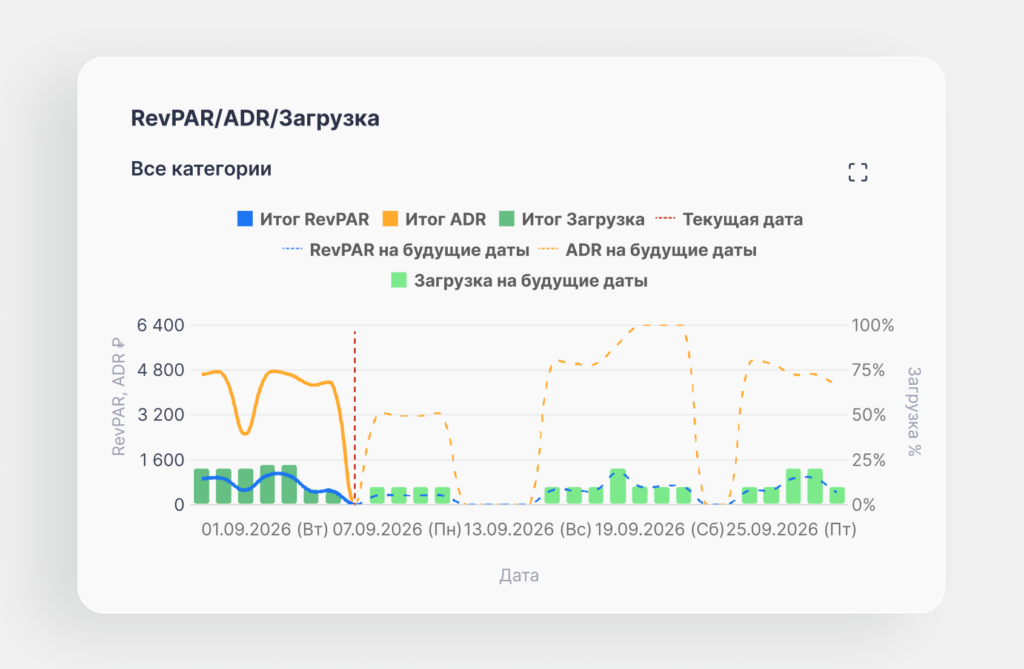The image size is (1024, 669).
Task: Toggle Загрузка на будущие даты legend entry
Action: point(519,280)
